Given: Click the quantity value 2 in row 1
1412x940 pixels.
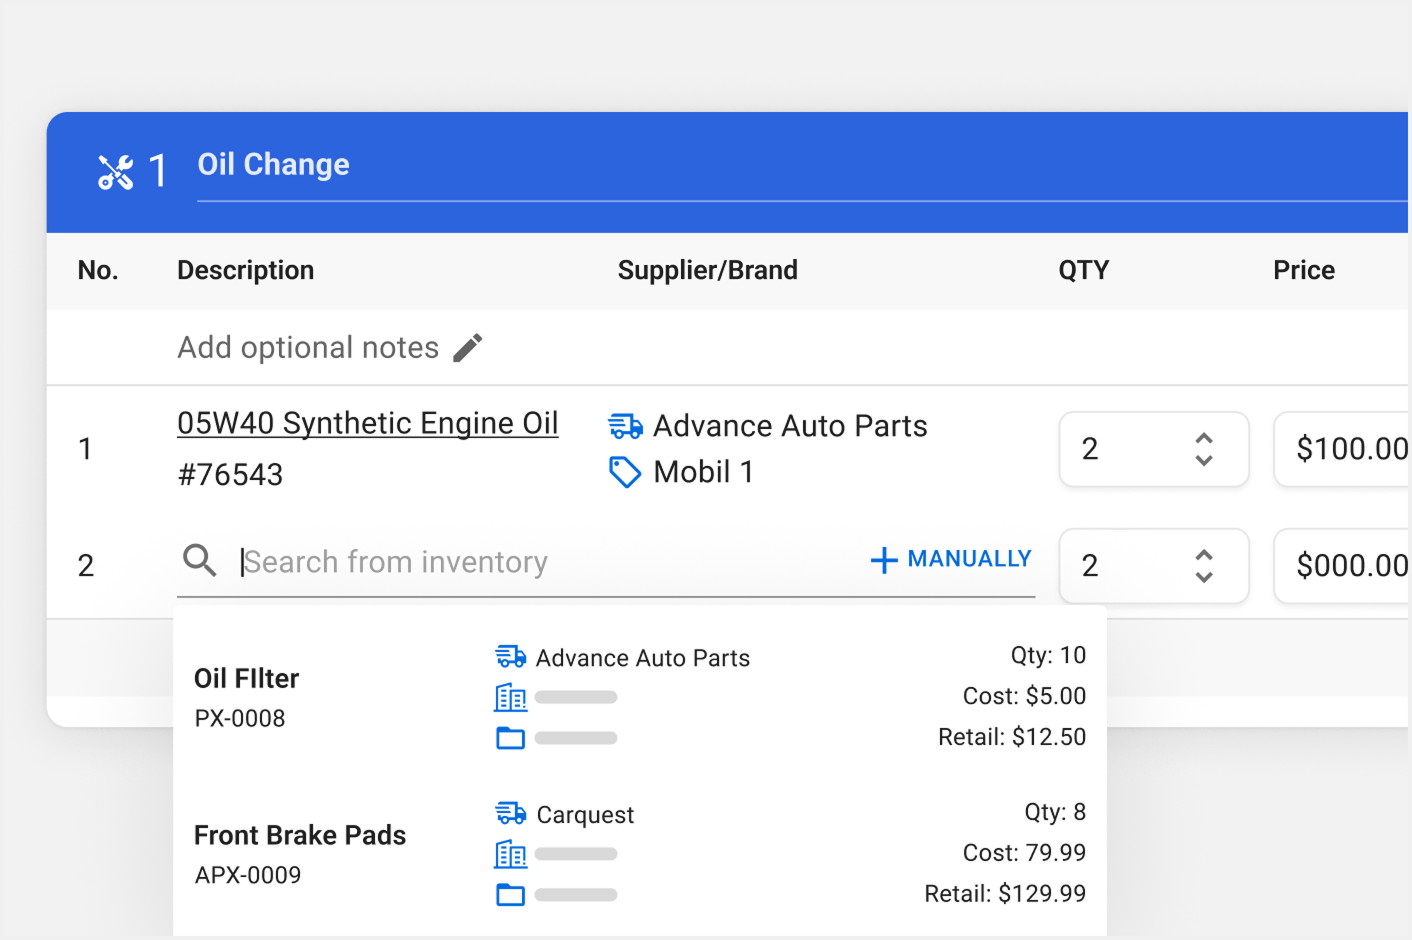Looking at the screenshot, I should click(x=1090, y=449).
